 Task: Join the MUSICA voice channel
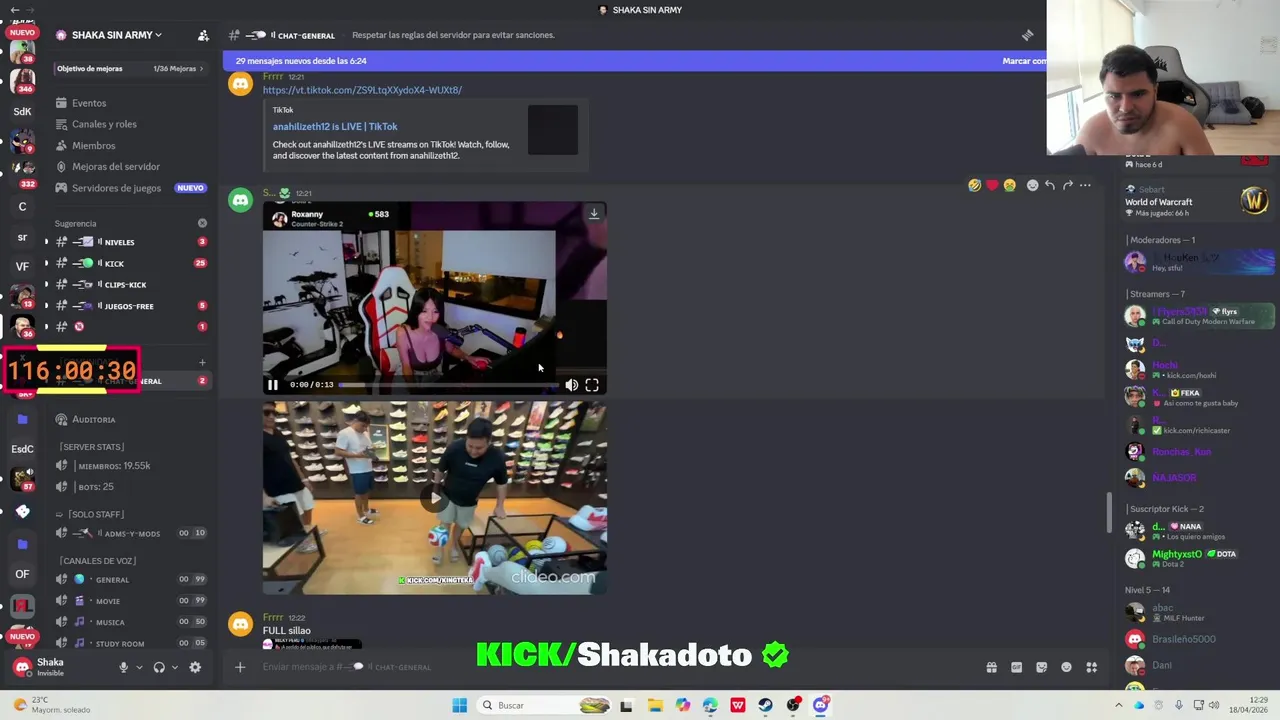(x=130, y=622)
